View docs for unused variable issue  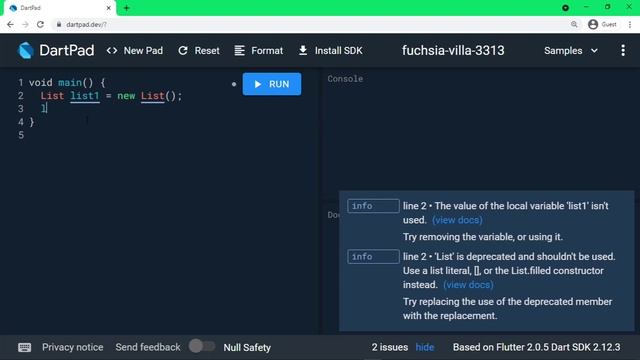click(457, 220)
